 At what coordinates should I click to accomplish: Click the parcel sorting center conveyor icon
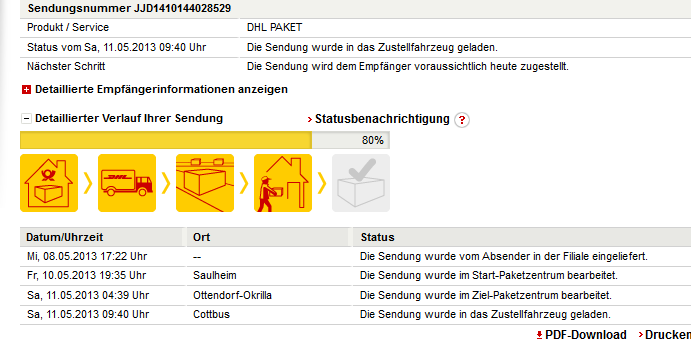205,183
